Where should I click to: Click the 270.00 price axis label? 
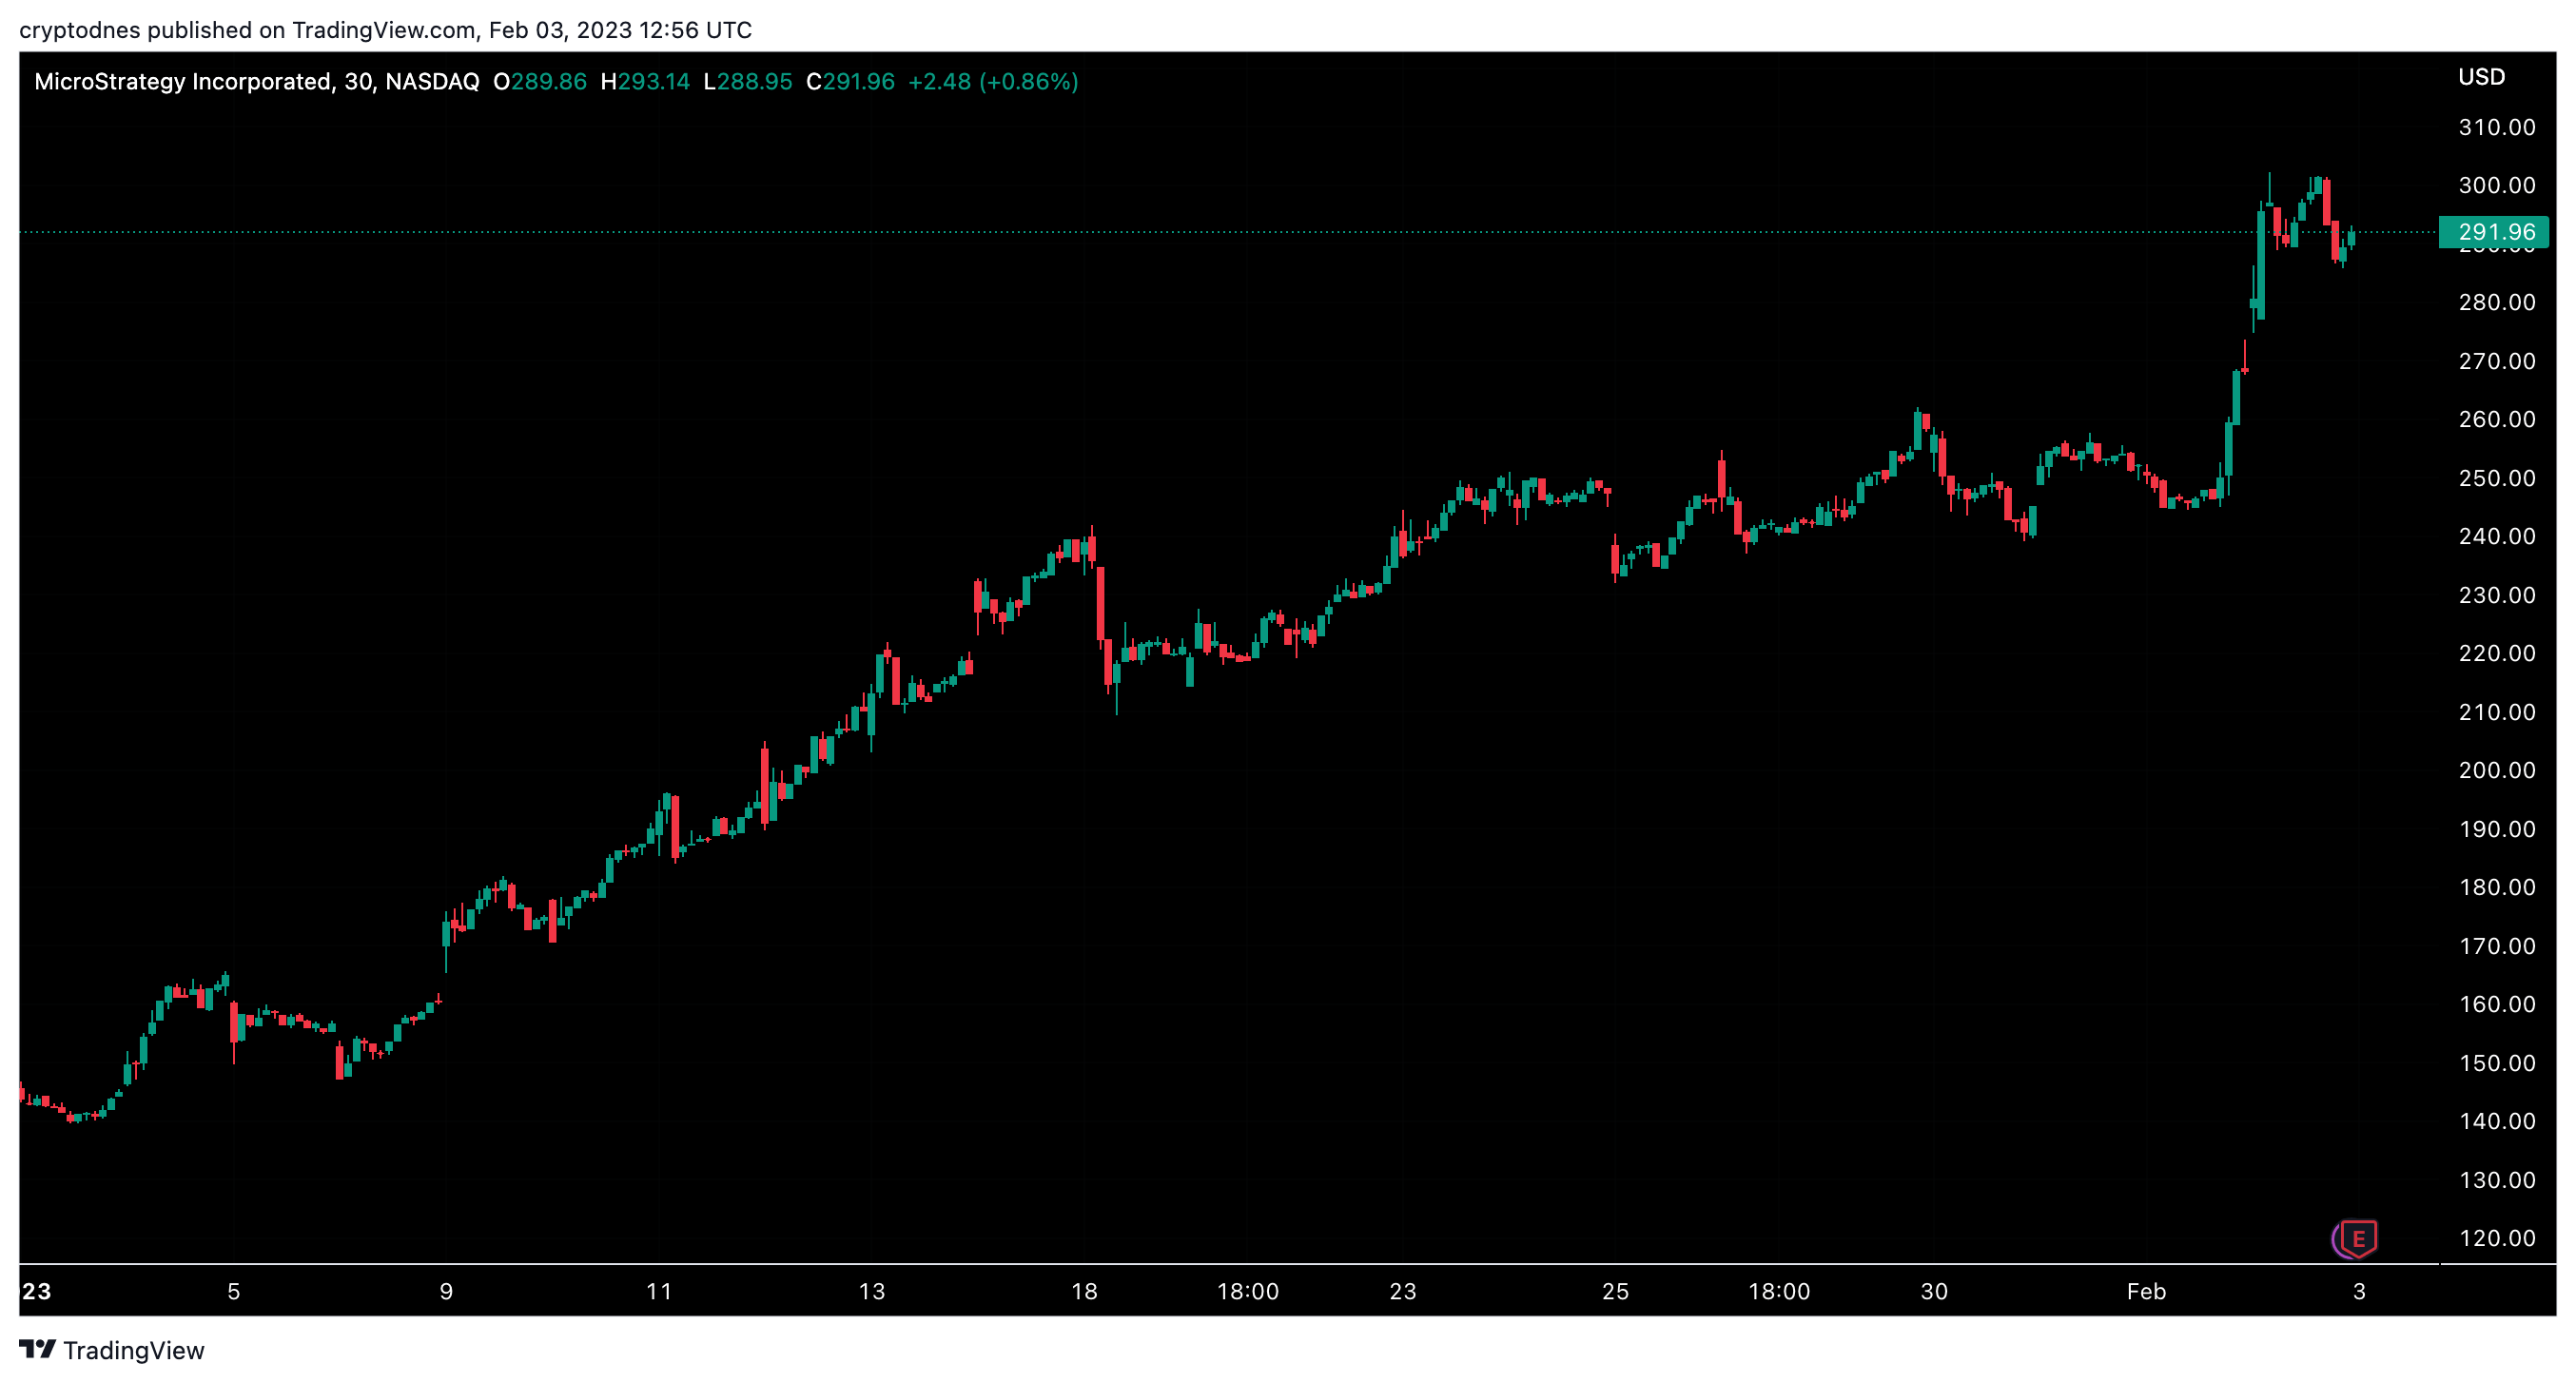point(2497,361)
